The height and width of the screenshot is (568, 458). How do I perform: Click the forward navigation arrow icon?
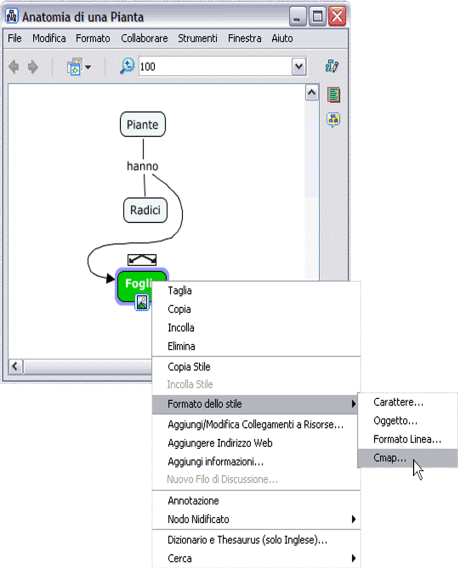[x=33, y=67]
